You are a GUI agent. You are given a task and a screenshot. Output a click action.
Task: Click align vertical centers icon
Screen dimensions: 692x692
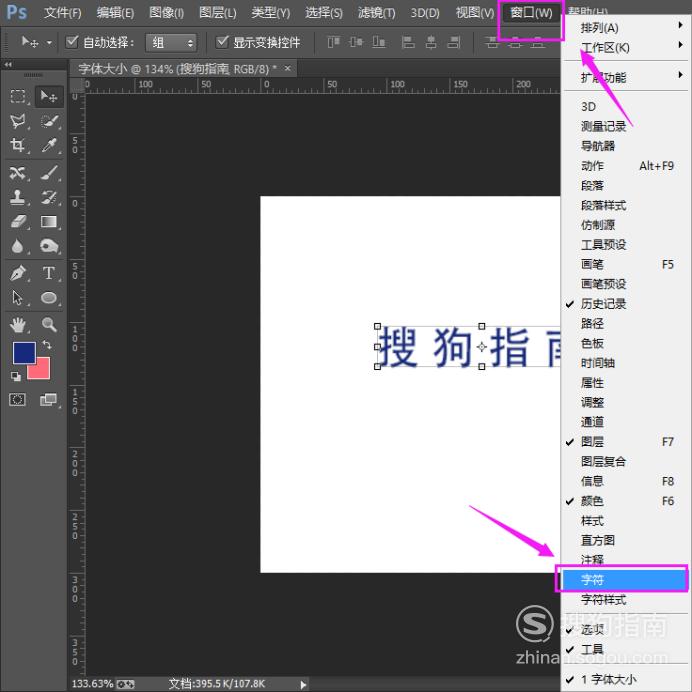tap(356, 42)
